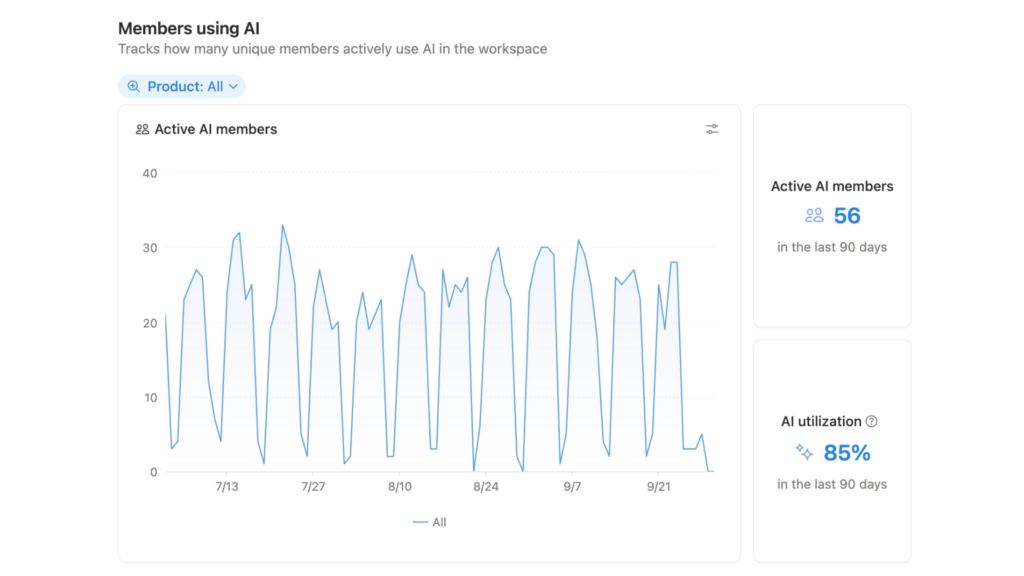This screenshot has height=576, width=1024.
Task: Click 'in the last 90 days' under 85%
Action: (x=832, y=484)
